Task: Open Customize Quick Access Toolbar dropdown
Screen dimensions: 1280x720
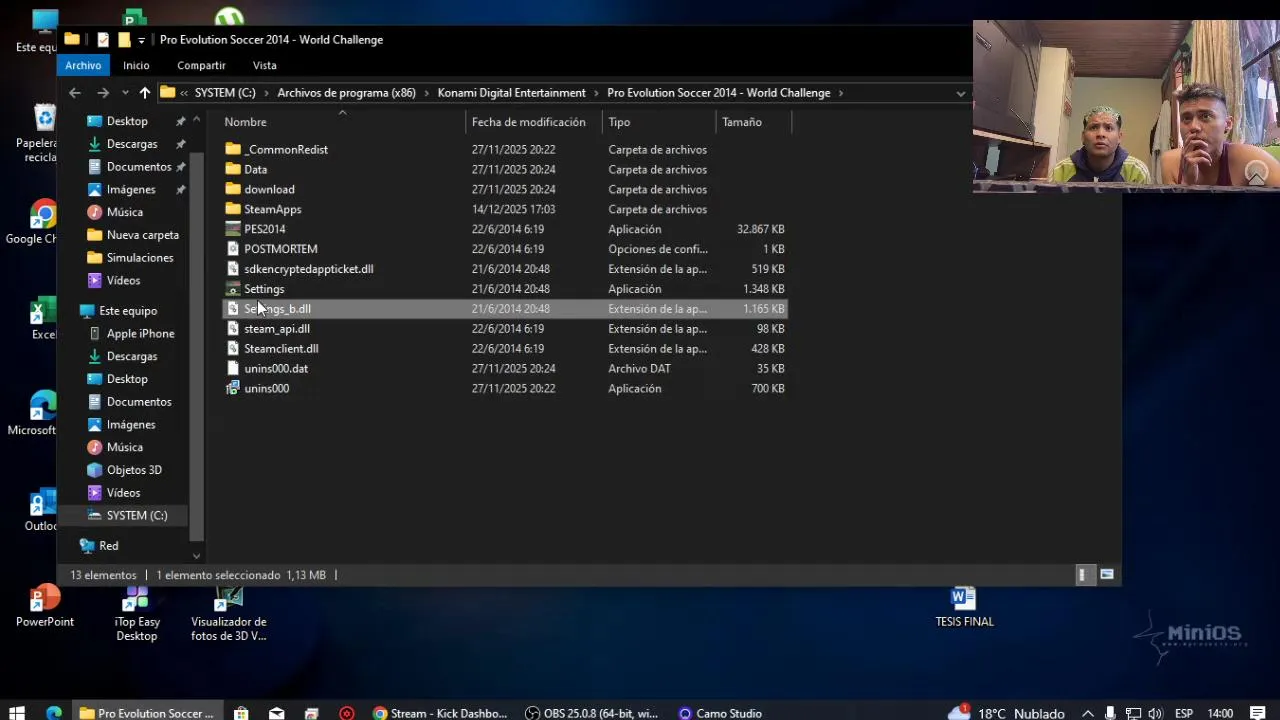Action: coord(141,40)
